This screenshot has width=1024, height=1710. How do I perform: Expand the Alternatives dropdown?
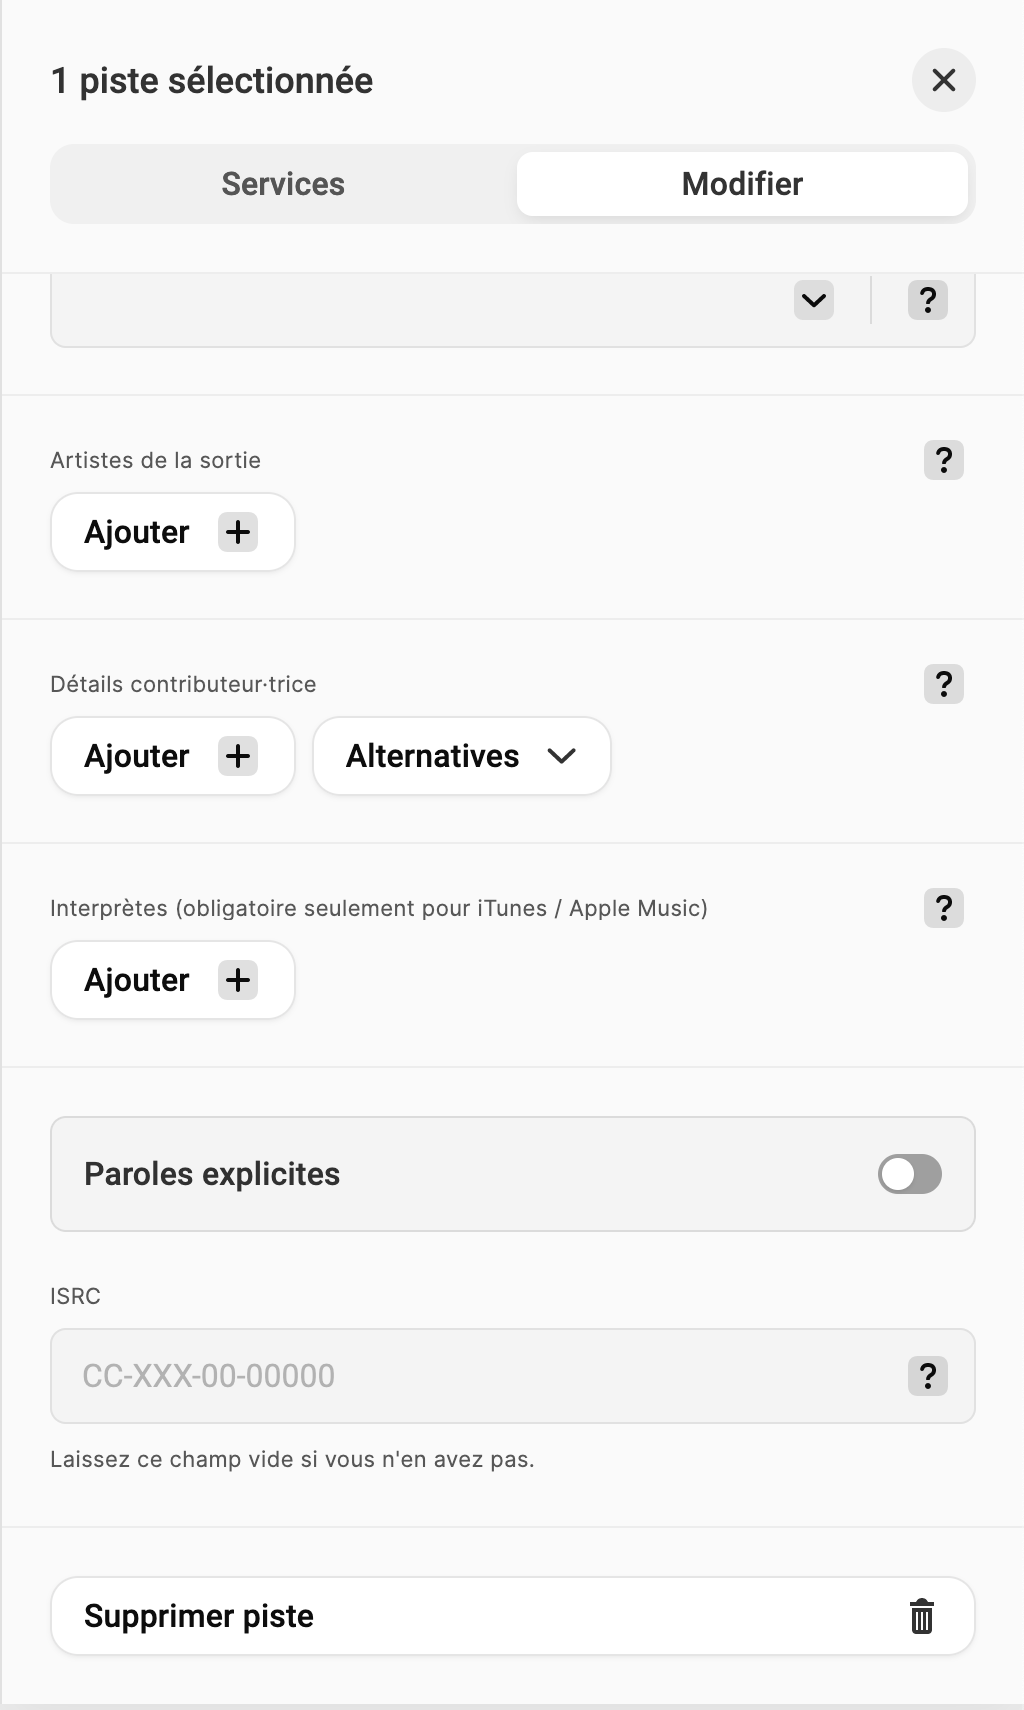pos(461,756)
